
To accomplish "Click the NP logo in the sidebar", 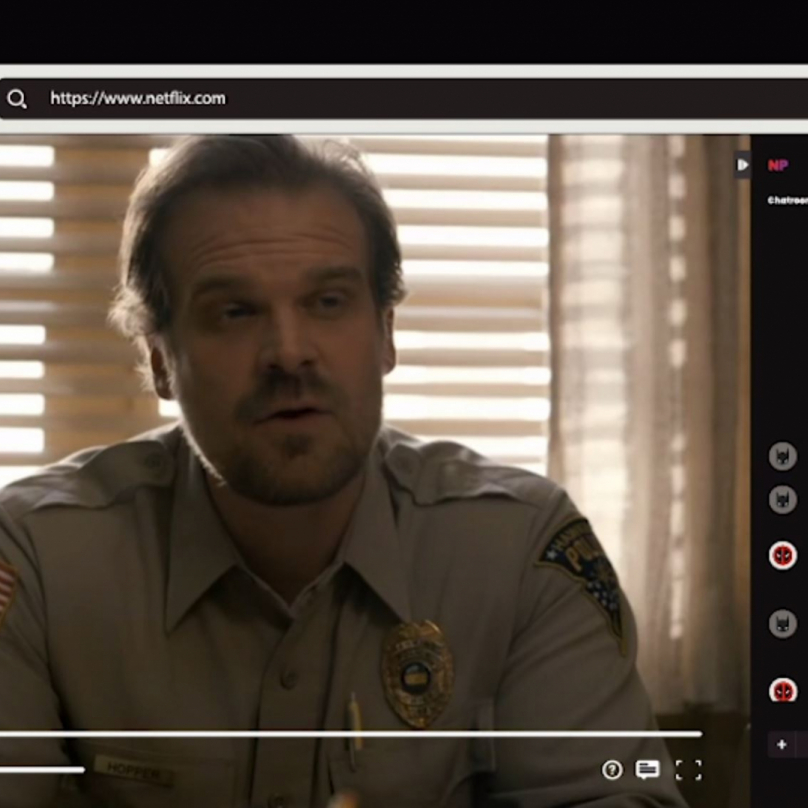I will (x=778, y=165).
